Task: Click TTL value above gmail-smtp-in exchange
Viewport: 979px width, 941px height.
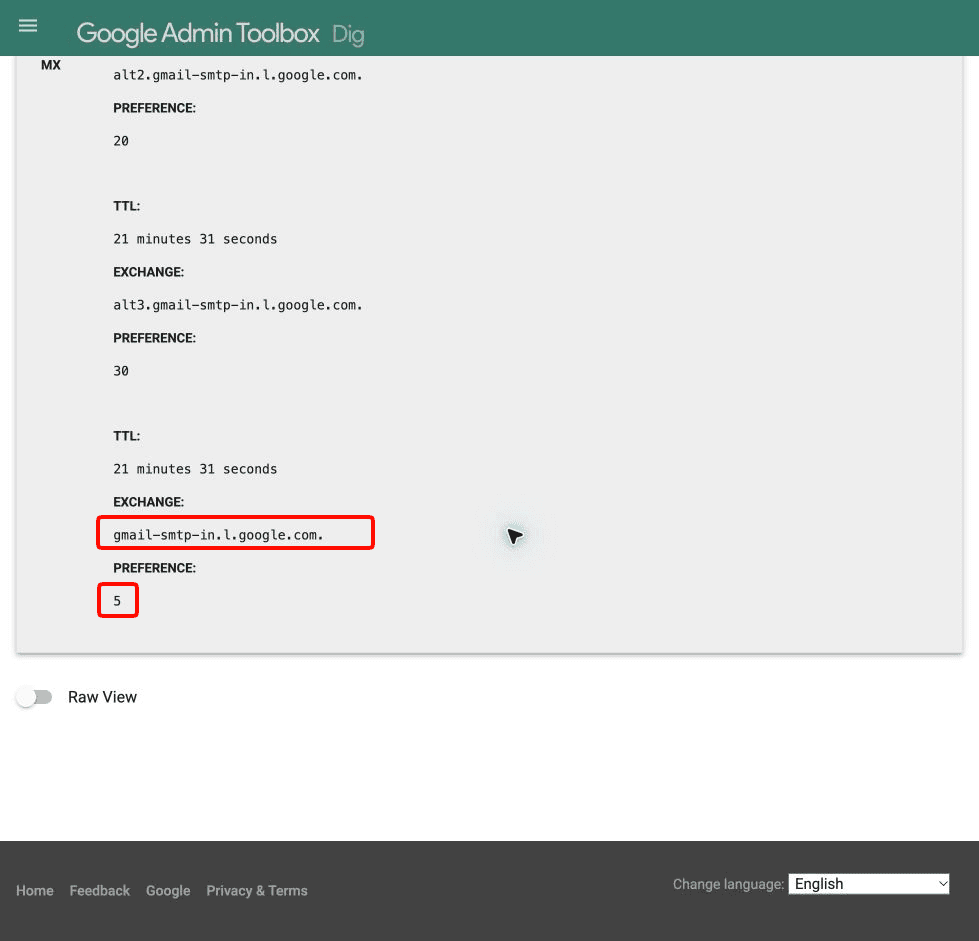Action: click(195, 469)
